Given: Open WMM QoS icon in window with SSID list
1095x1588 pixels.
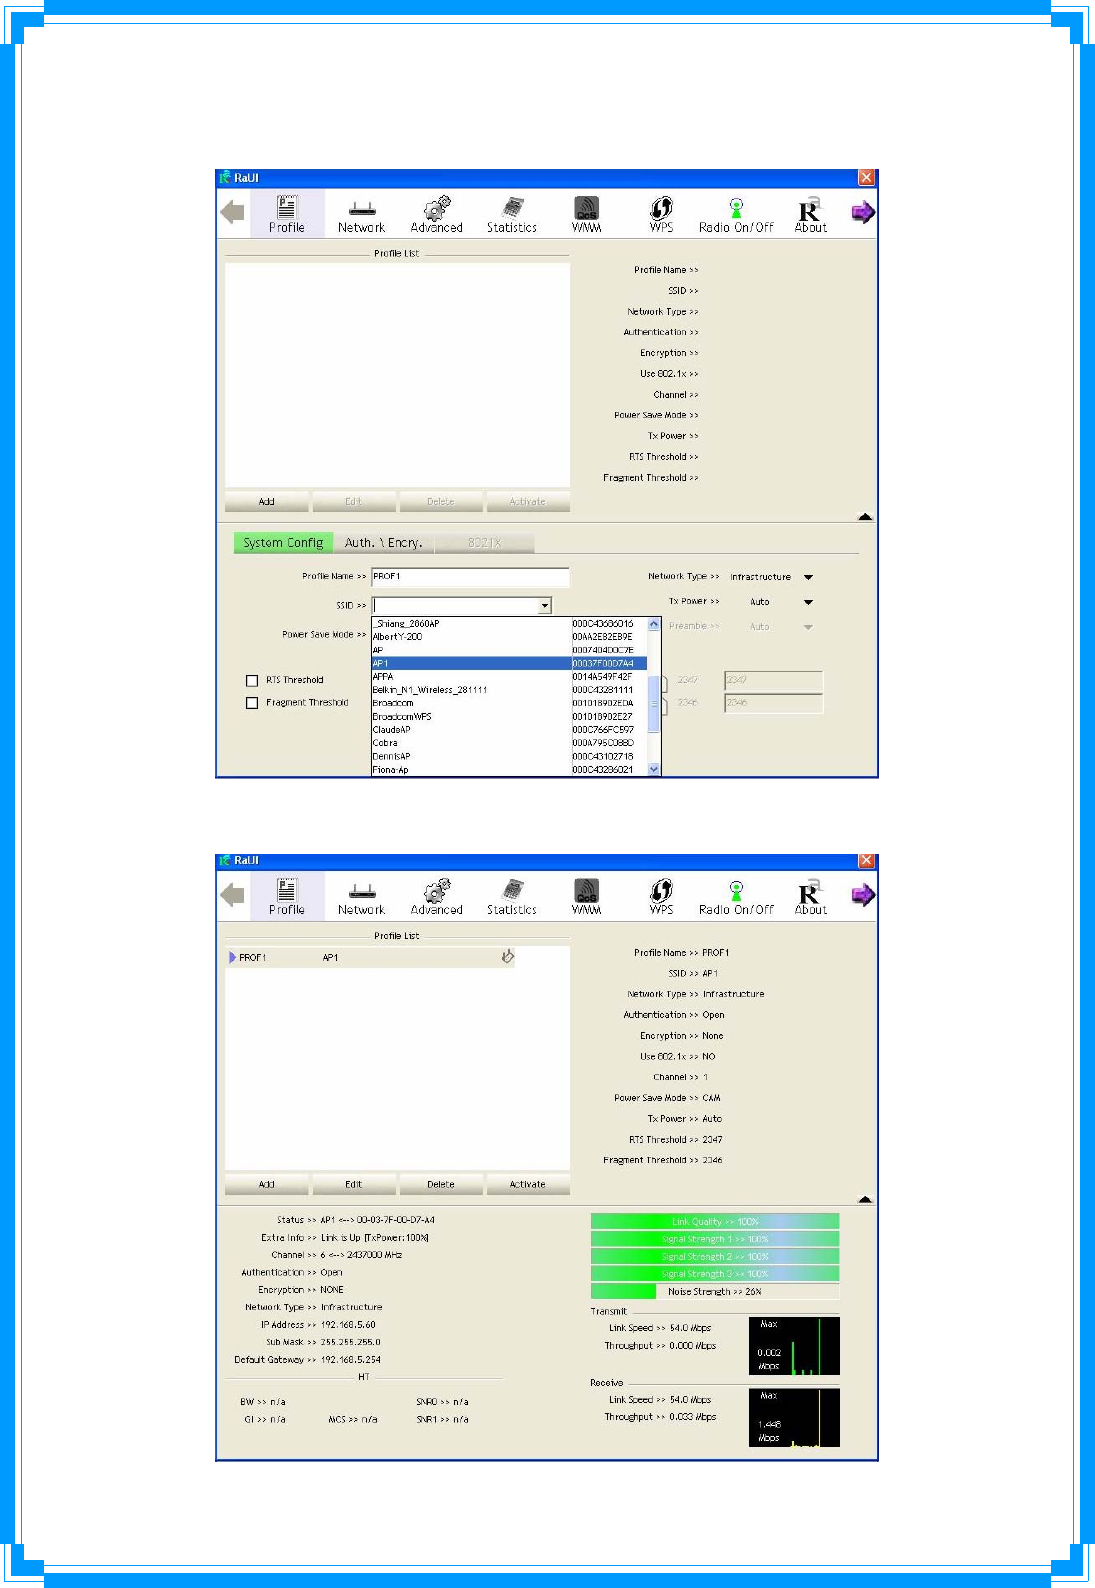Looking at the screenshot, I should [586, 214].
